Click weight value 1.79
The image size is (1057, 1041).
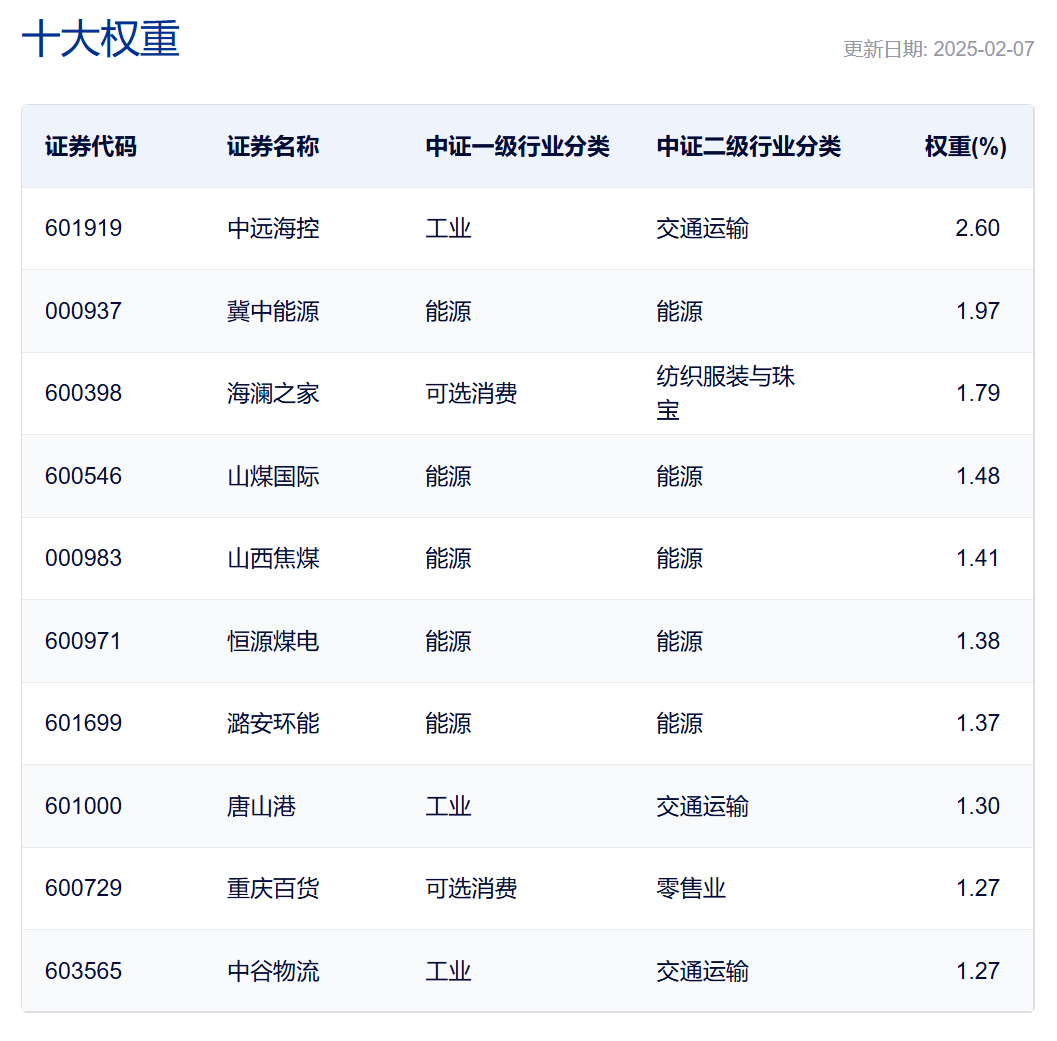(977, 393)
